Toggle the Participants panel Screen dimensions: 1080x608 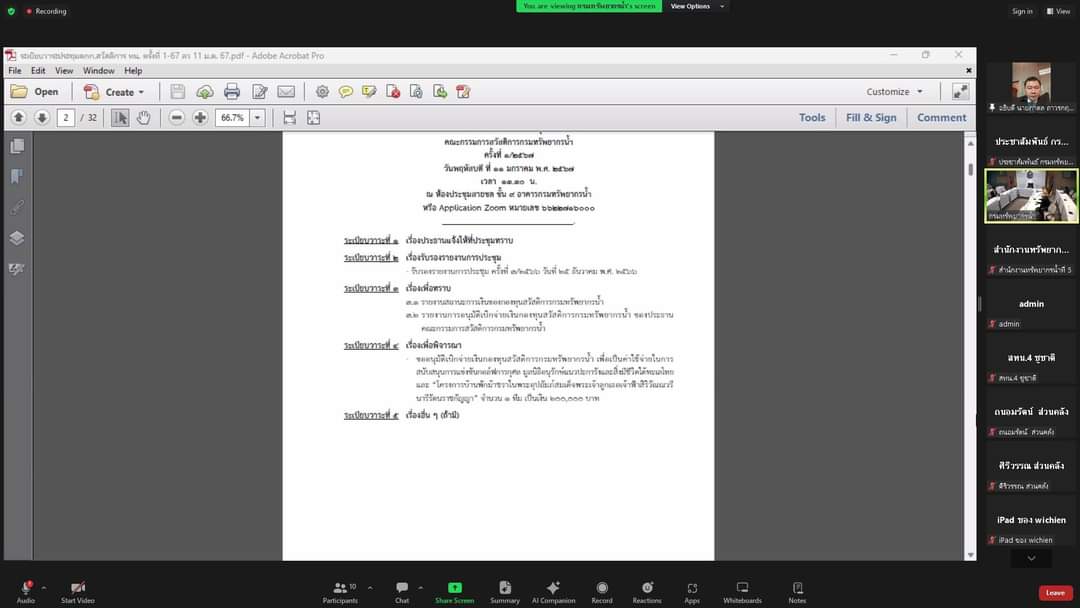(340, 591)
